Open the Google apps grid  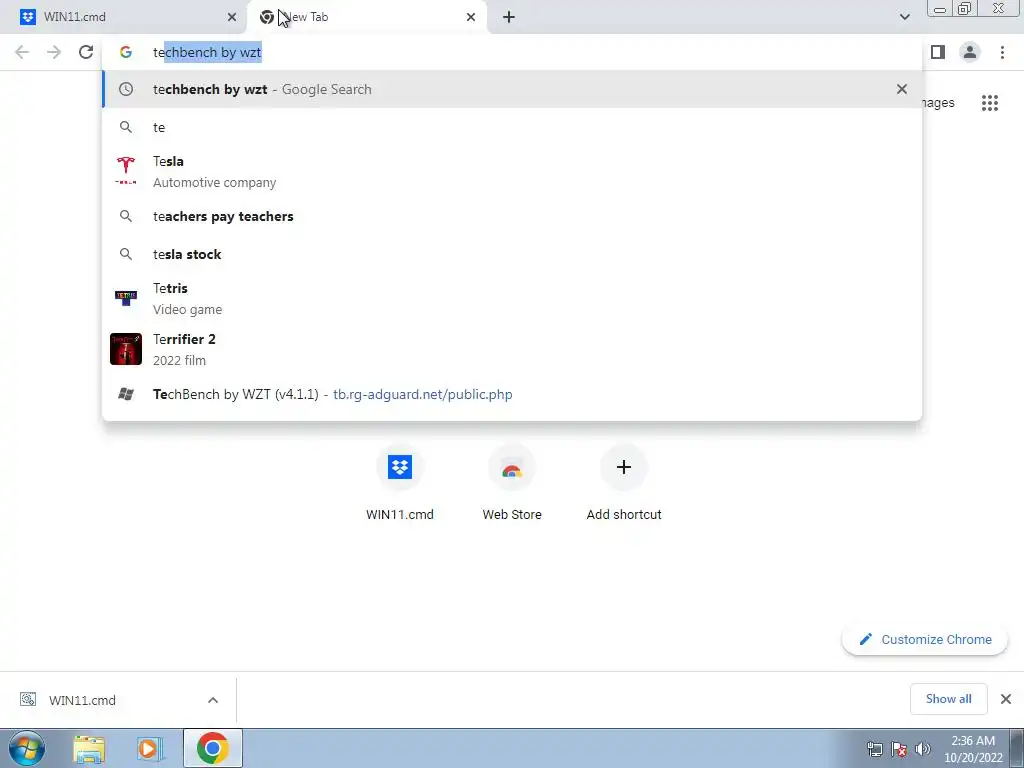(x=990, y=103)
